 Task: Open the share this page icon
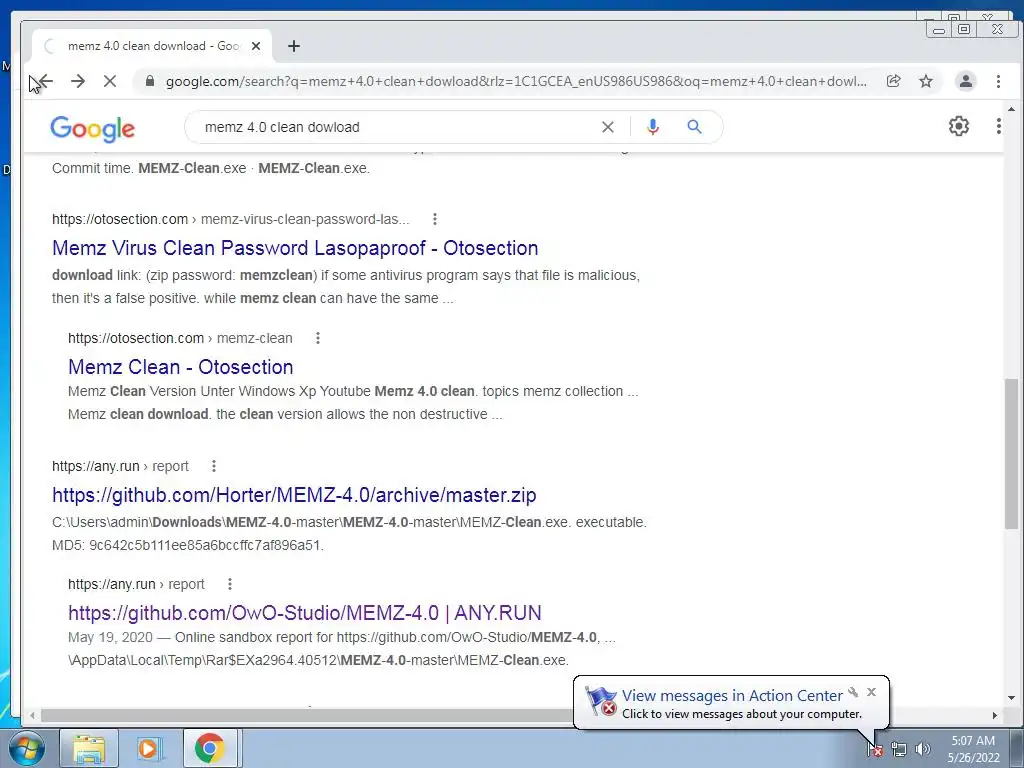[893, 81]
